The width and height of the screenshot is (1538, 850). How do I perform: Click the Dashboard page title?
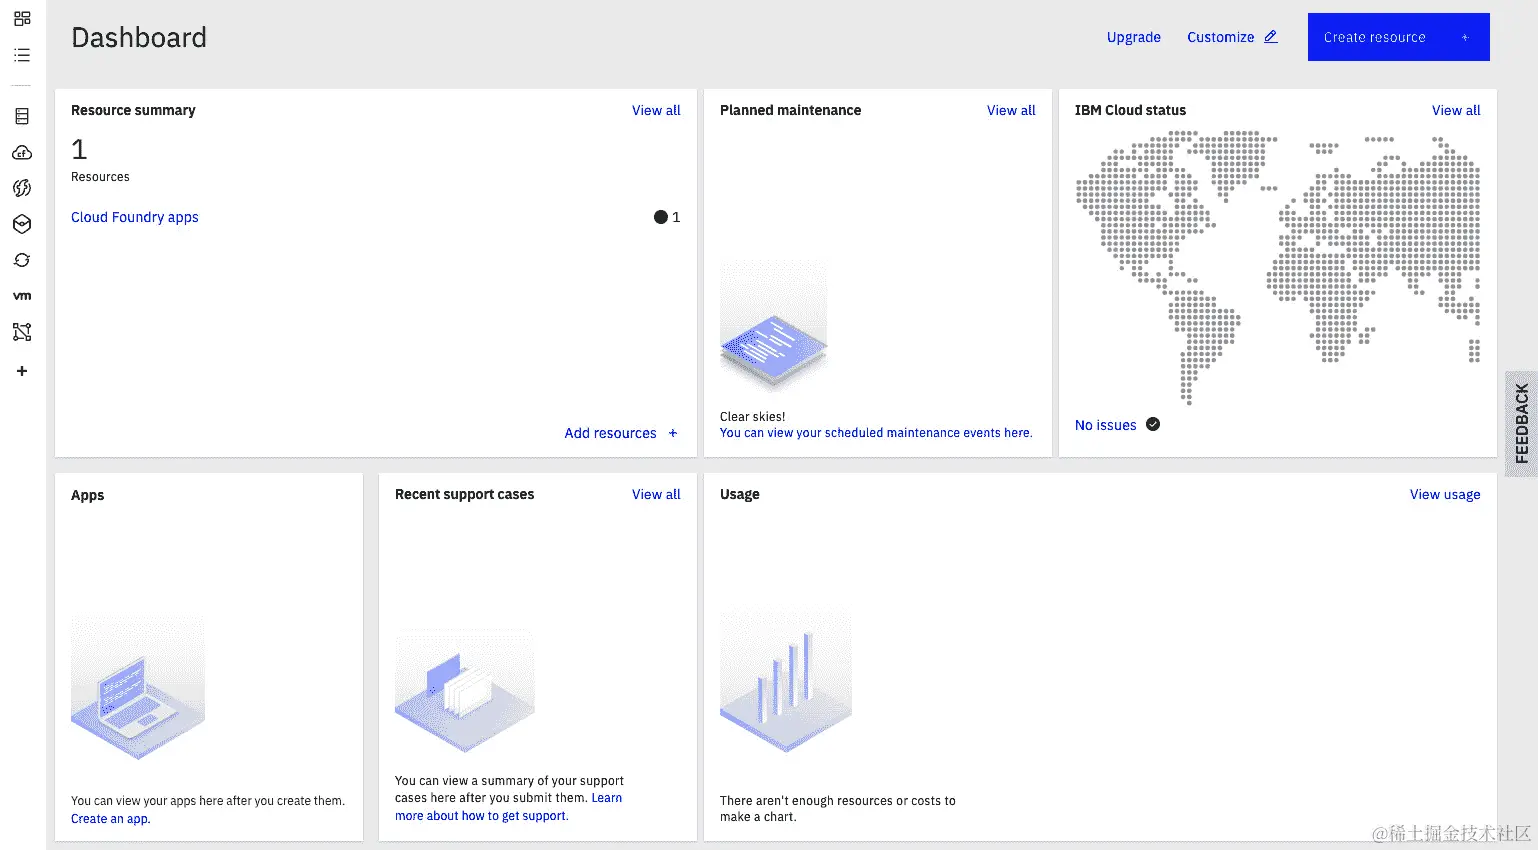[x=139, y=37]
